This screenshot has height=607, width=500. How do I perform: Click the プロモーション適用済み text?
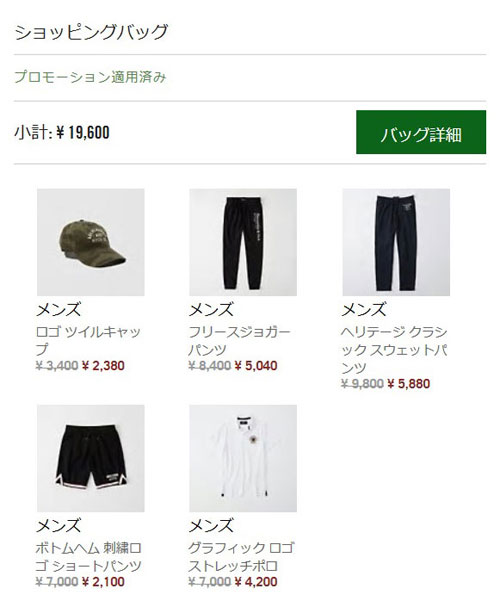tap(90, 77)
